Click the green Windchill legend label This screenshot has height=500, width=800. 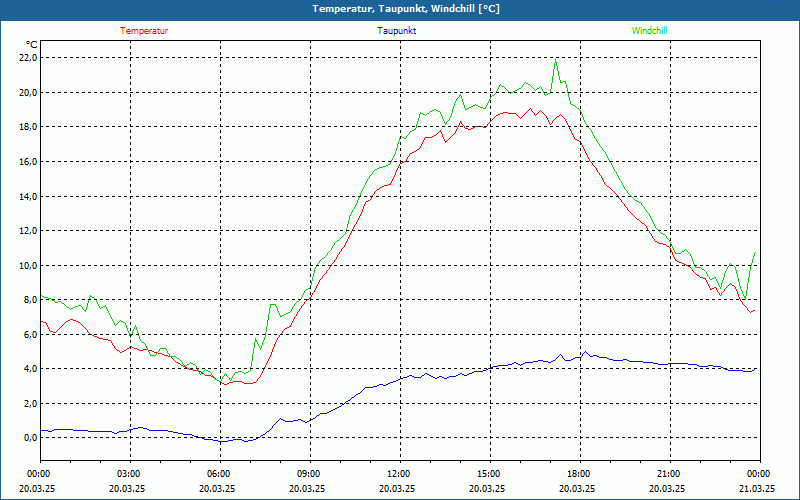[649, 31]
